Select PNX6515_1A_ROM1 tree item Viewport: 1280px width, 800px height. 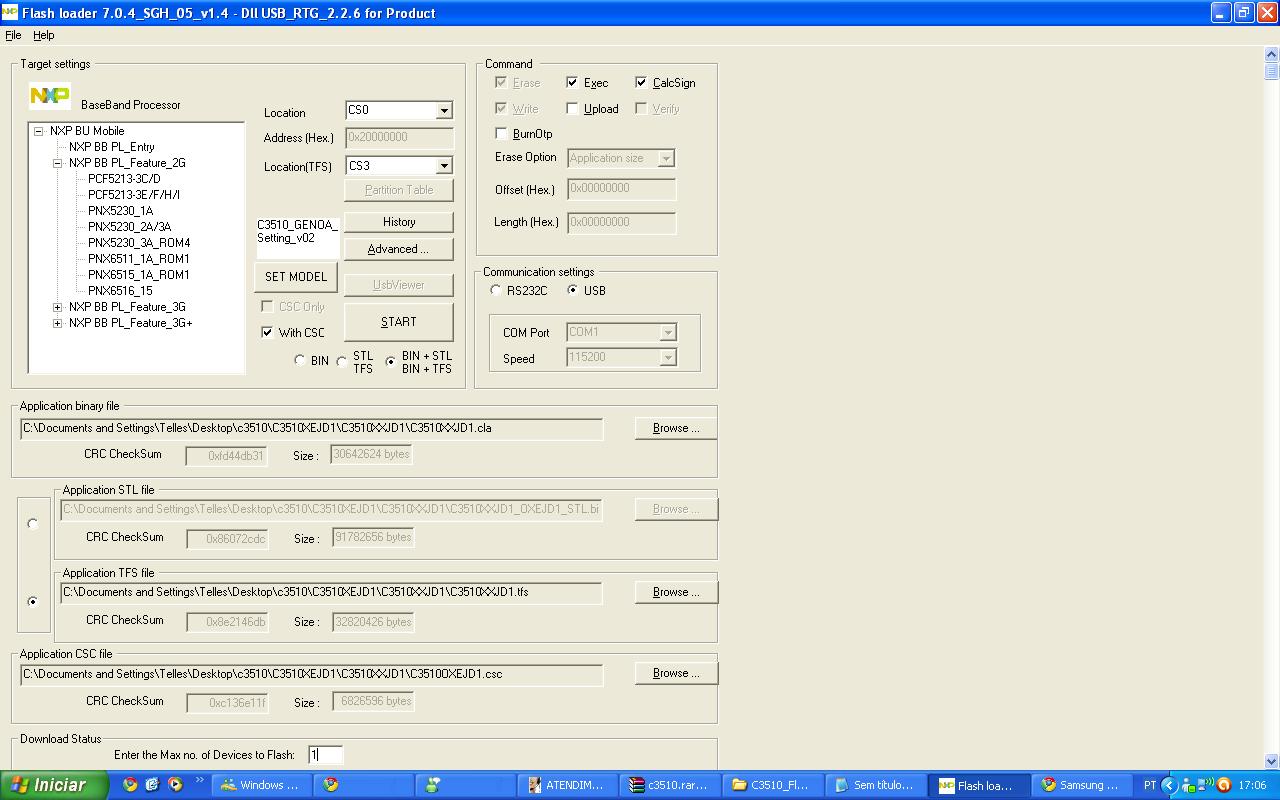[x=138, y=275]
